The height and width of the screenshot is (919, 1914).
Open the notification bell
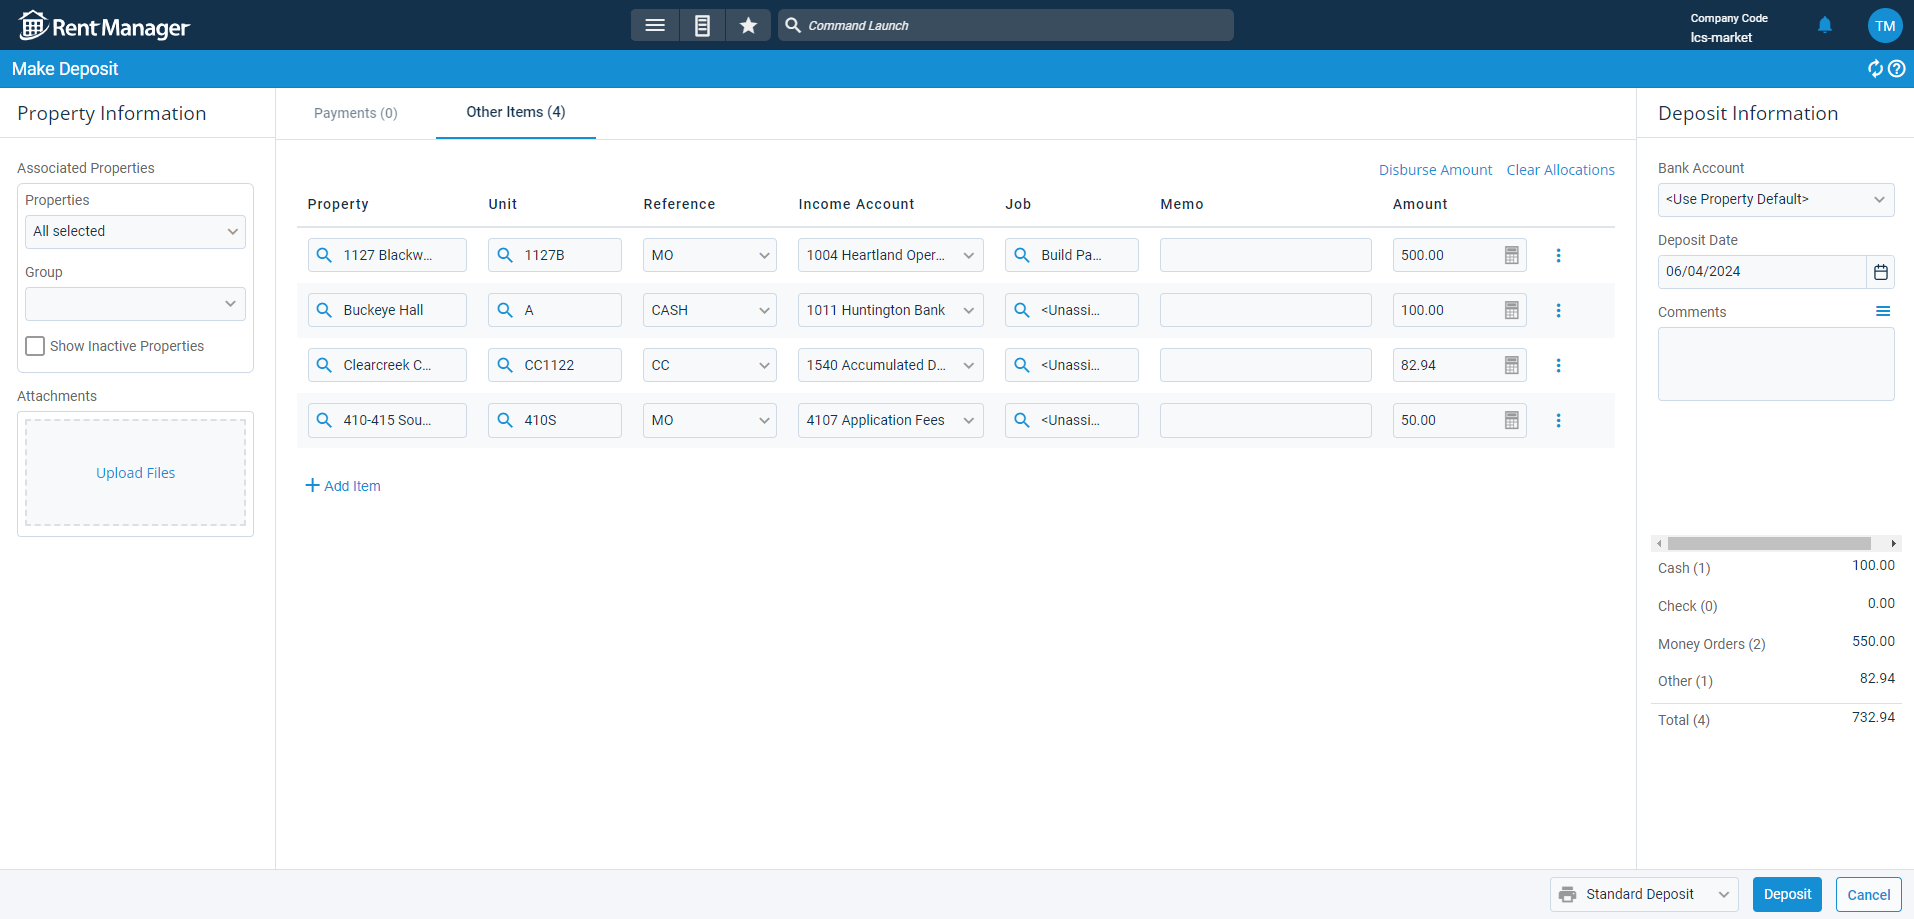tap(1824, 25)
